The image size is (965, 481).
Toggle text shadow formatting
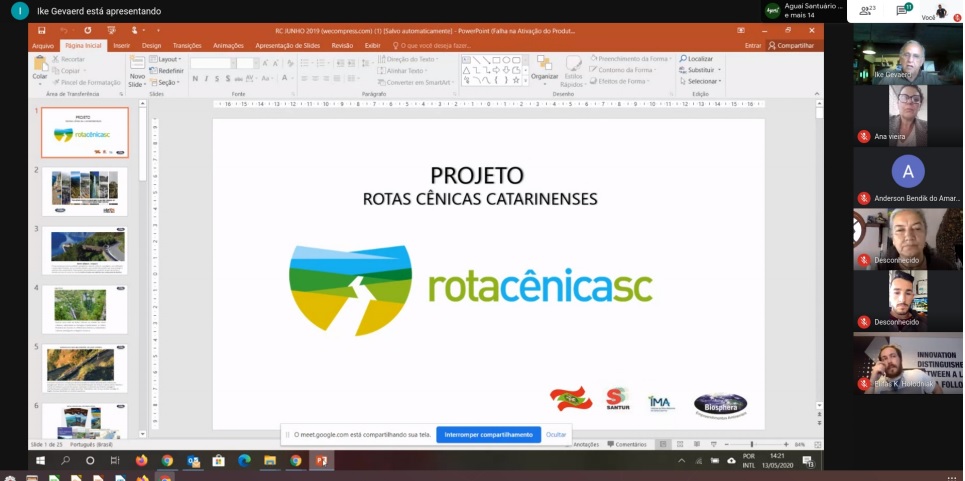point(228,79)
